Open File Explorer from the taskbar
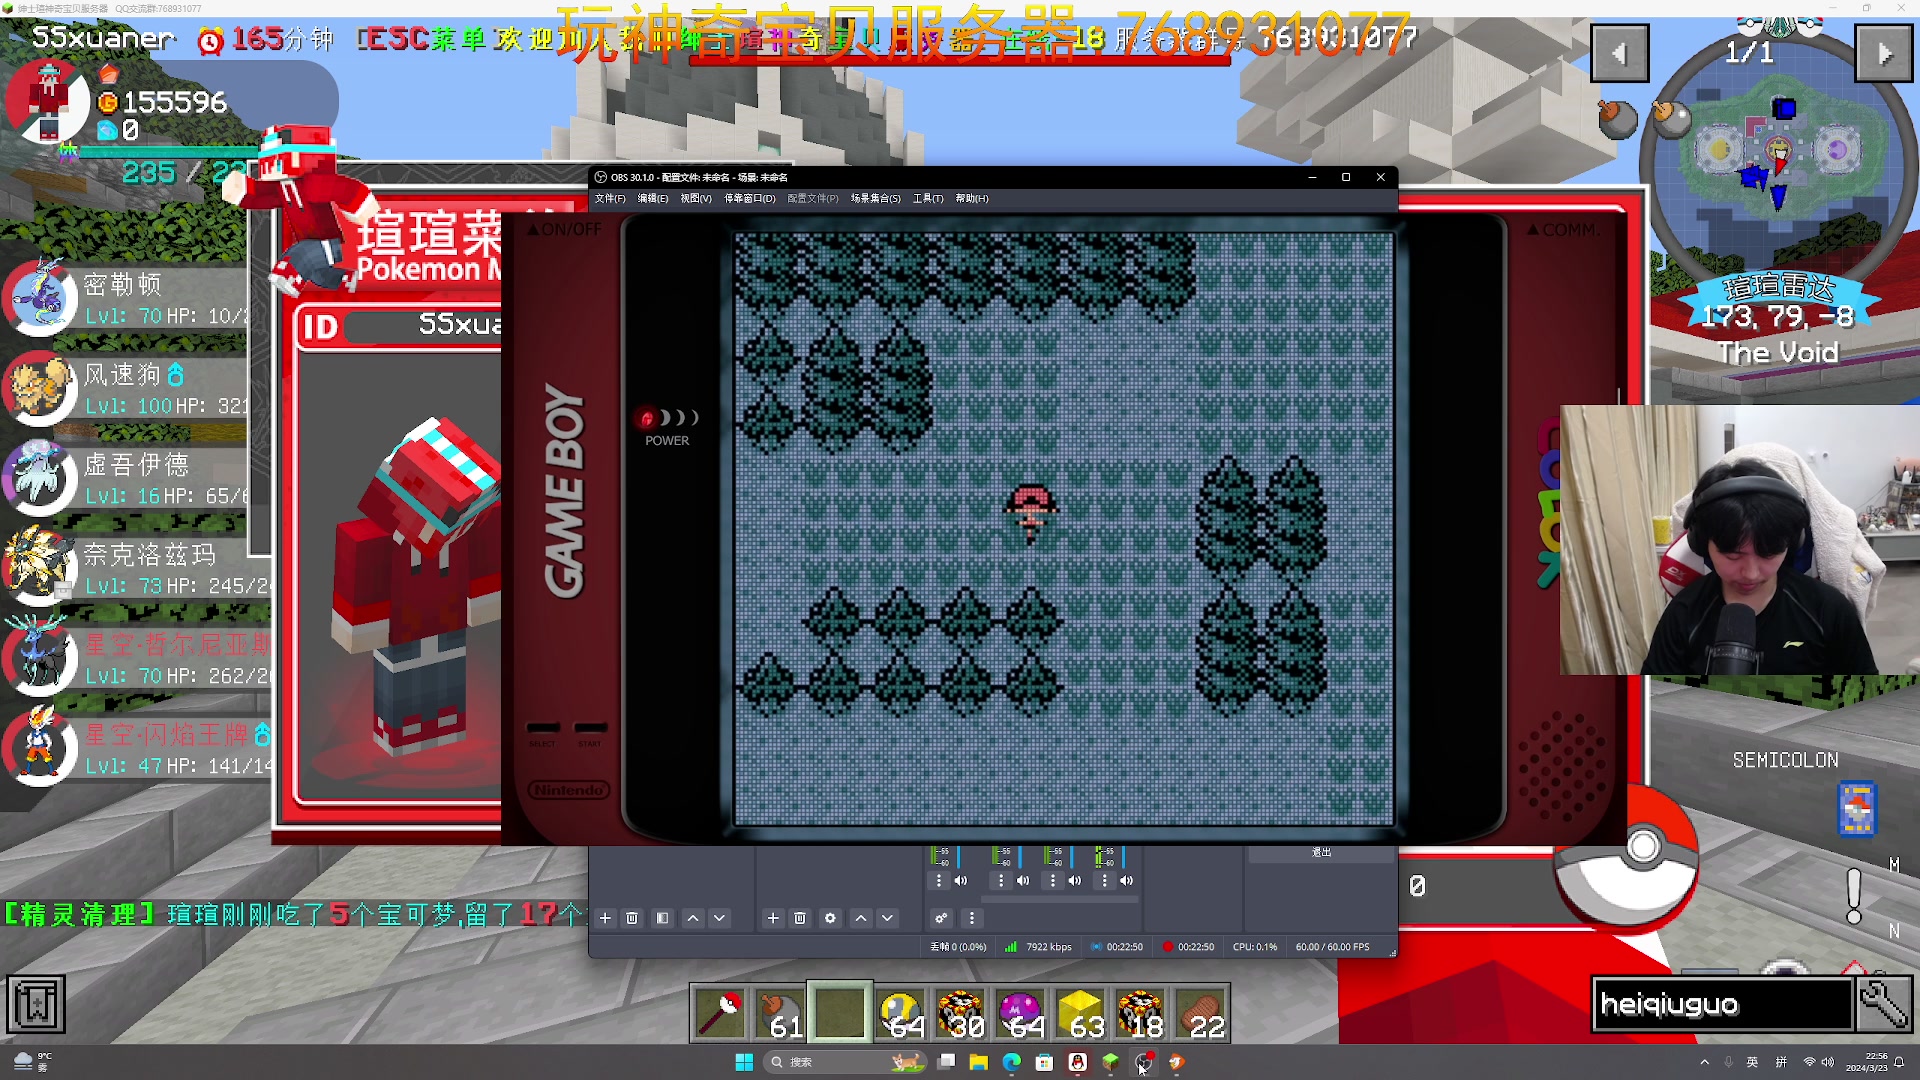Image resolution: width=1920 pixels, height=1080 pixels. point(978,1062)
